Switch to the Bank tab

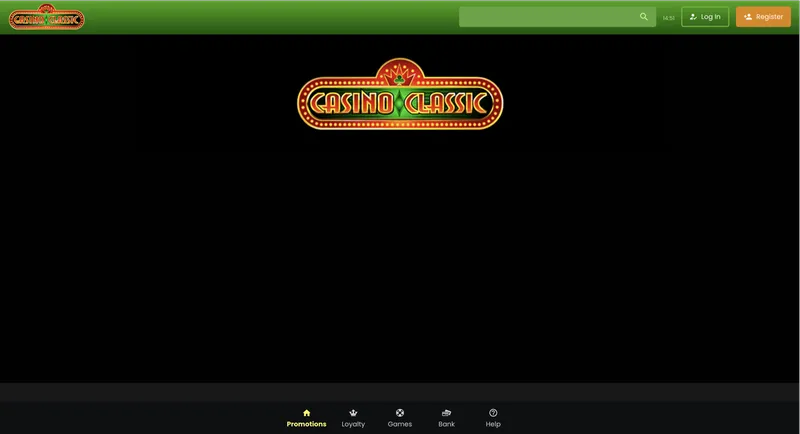click(446, 418)
